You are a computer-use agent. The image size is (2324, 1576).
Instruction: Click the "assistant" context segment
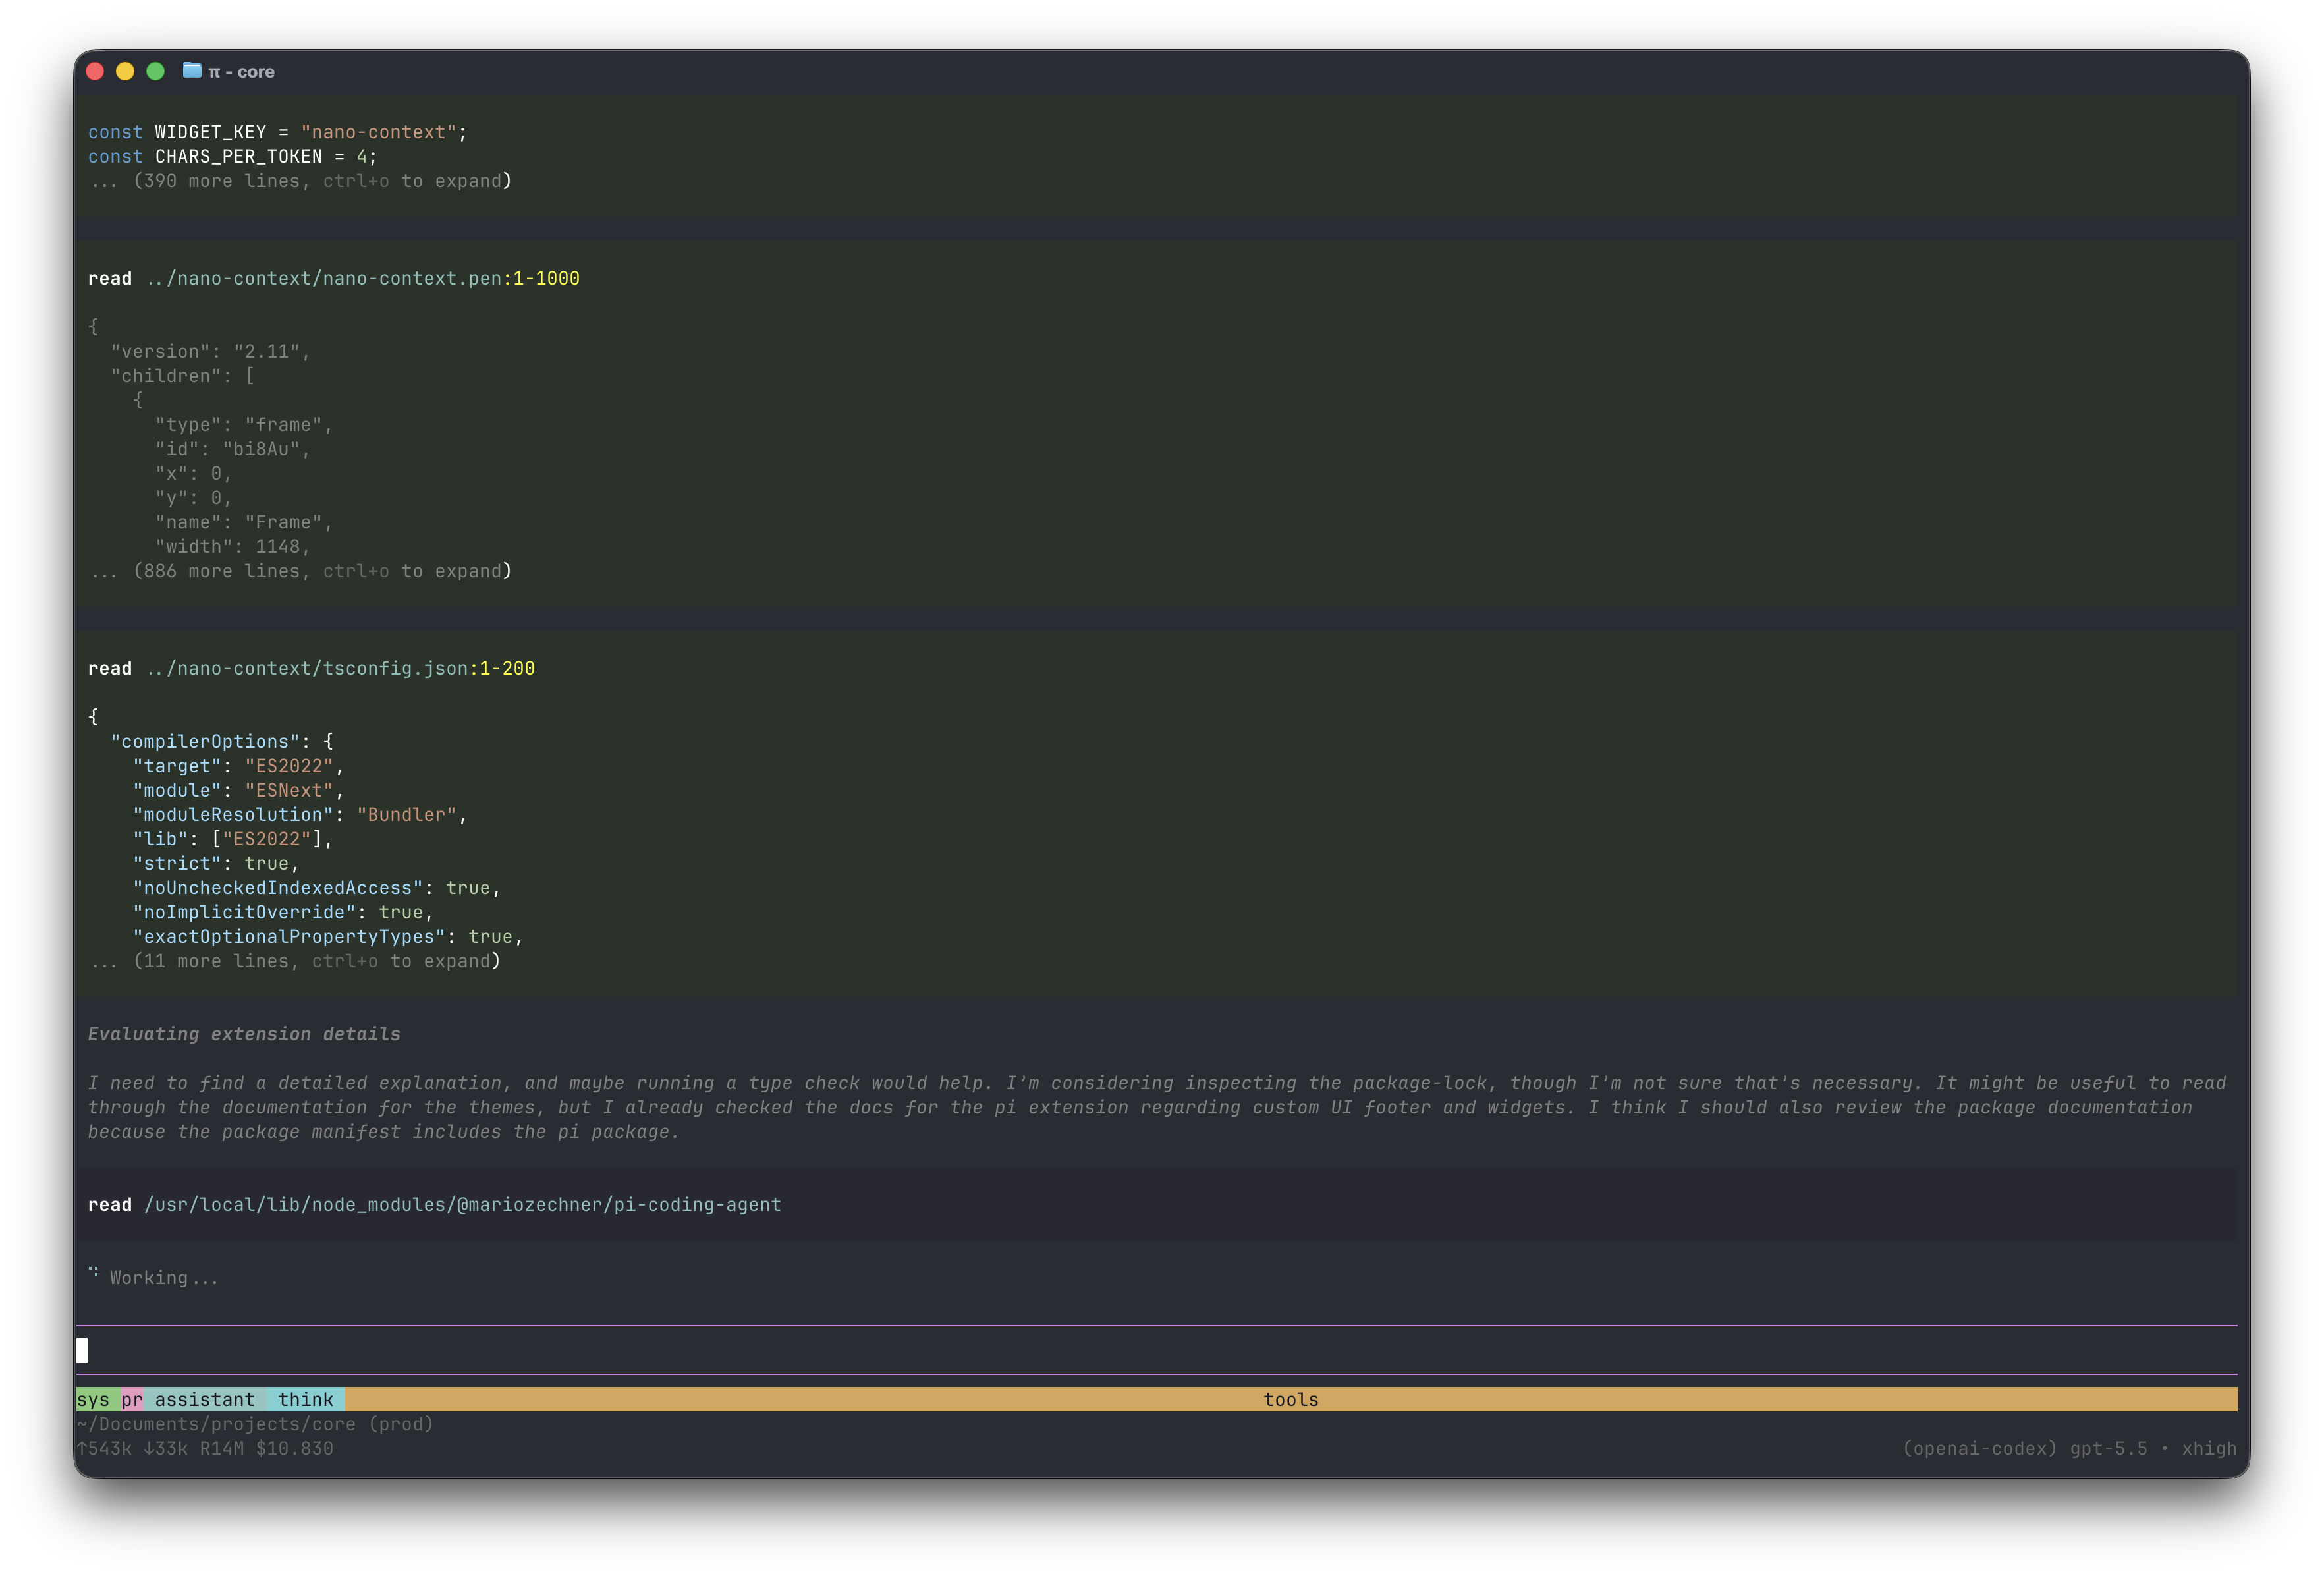pyautogui.click(x=205, y=1400)
